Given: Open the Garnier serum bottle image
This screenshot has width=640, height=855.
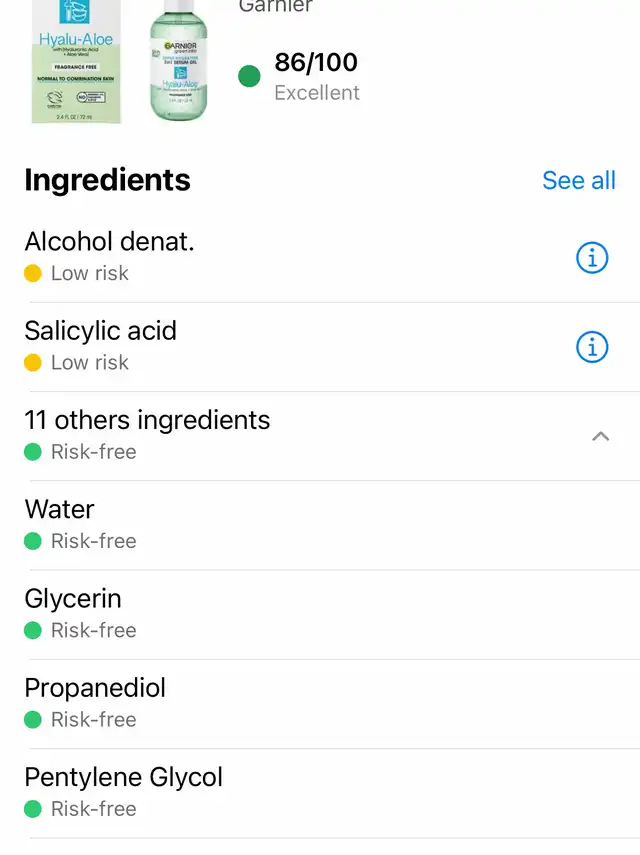Looking at the screenshot, I should click(x=179, y=60).
